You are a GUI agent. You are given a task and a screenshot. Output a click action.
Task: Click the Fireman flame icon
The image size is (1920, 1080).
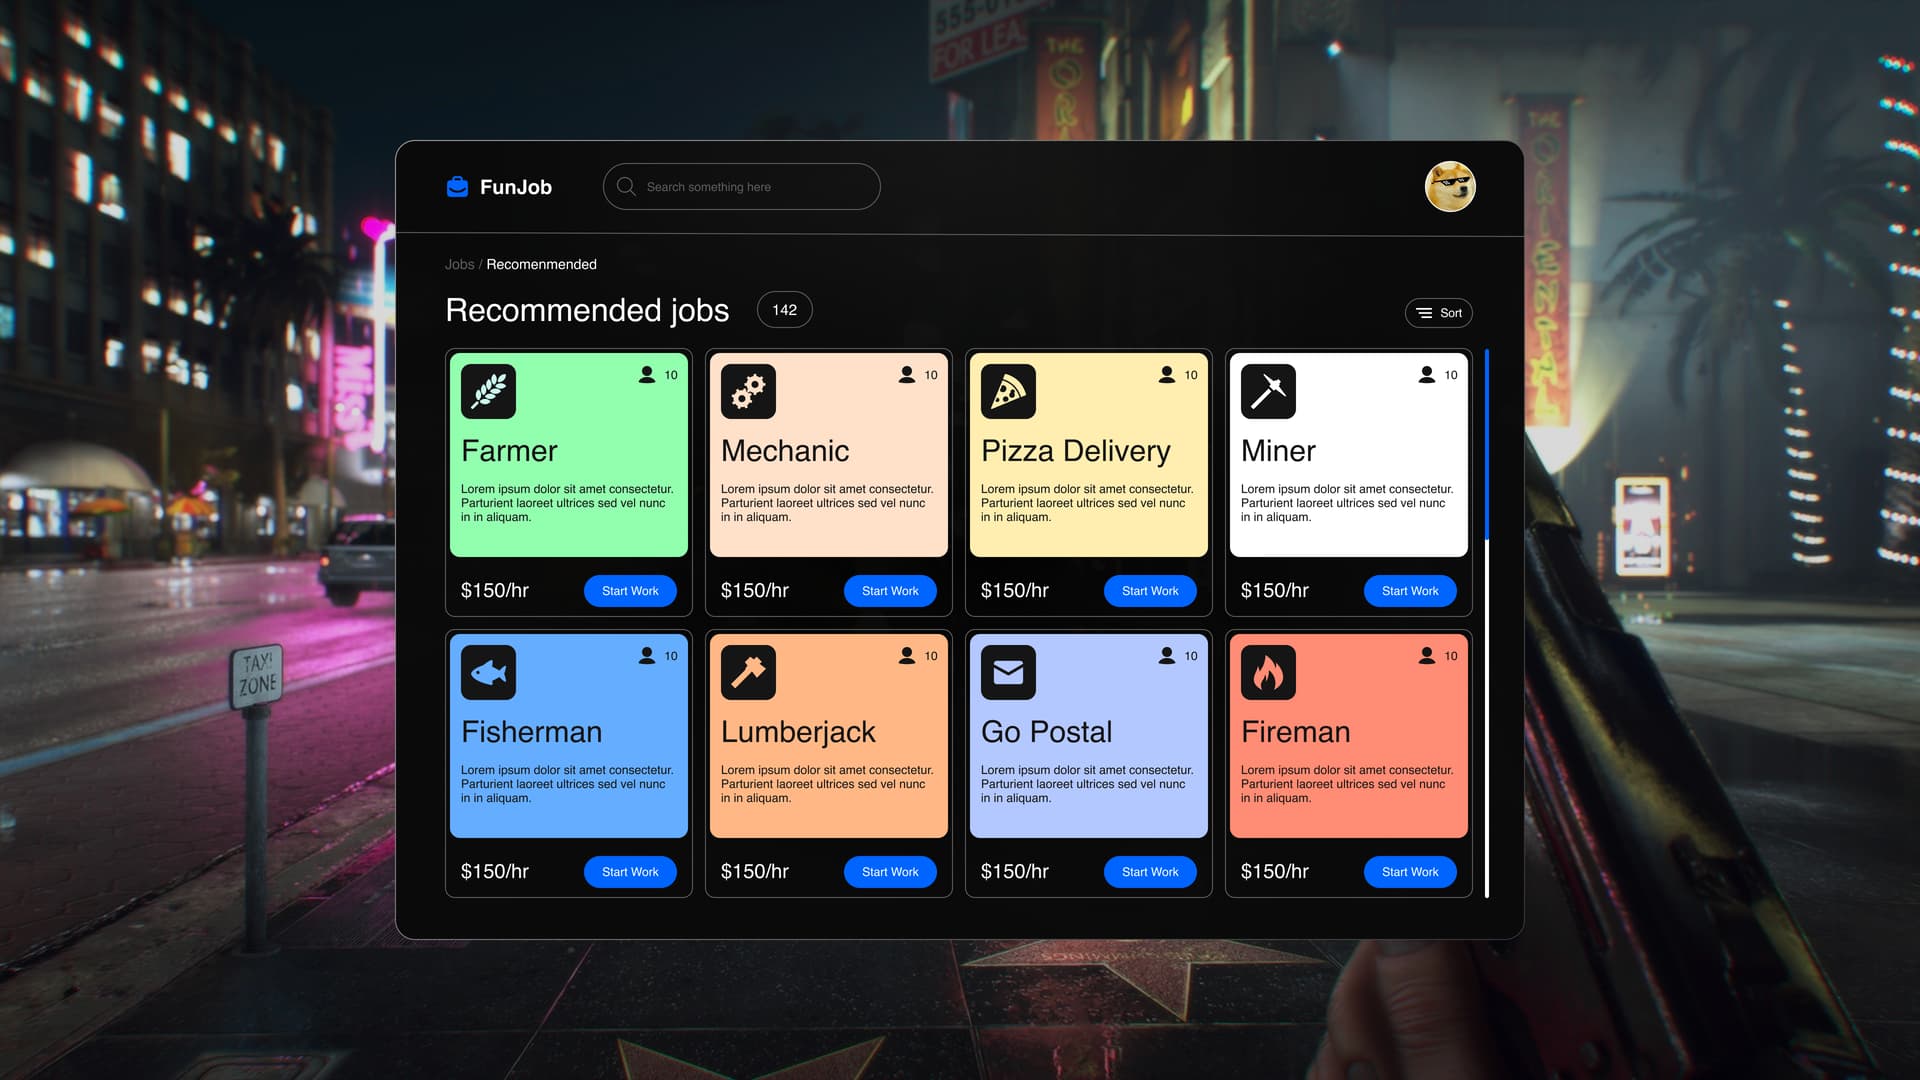(x=1268, y=672)
